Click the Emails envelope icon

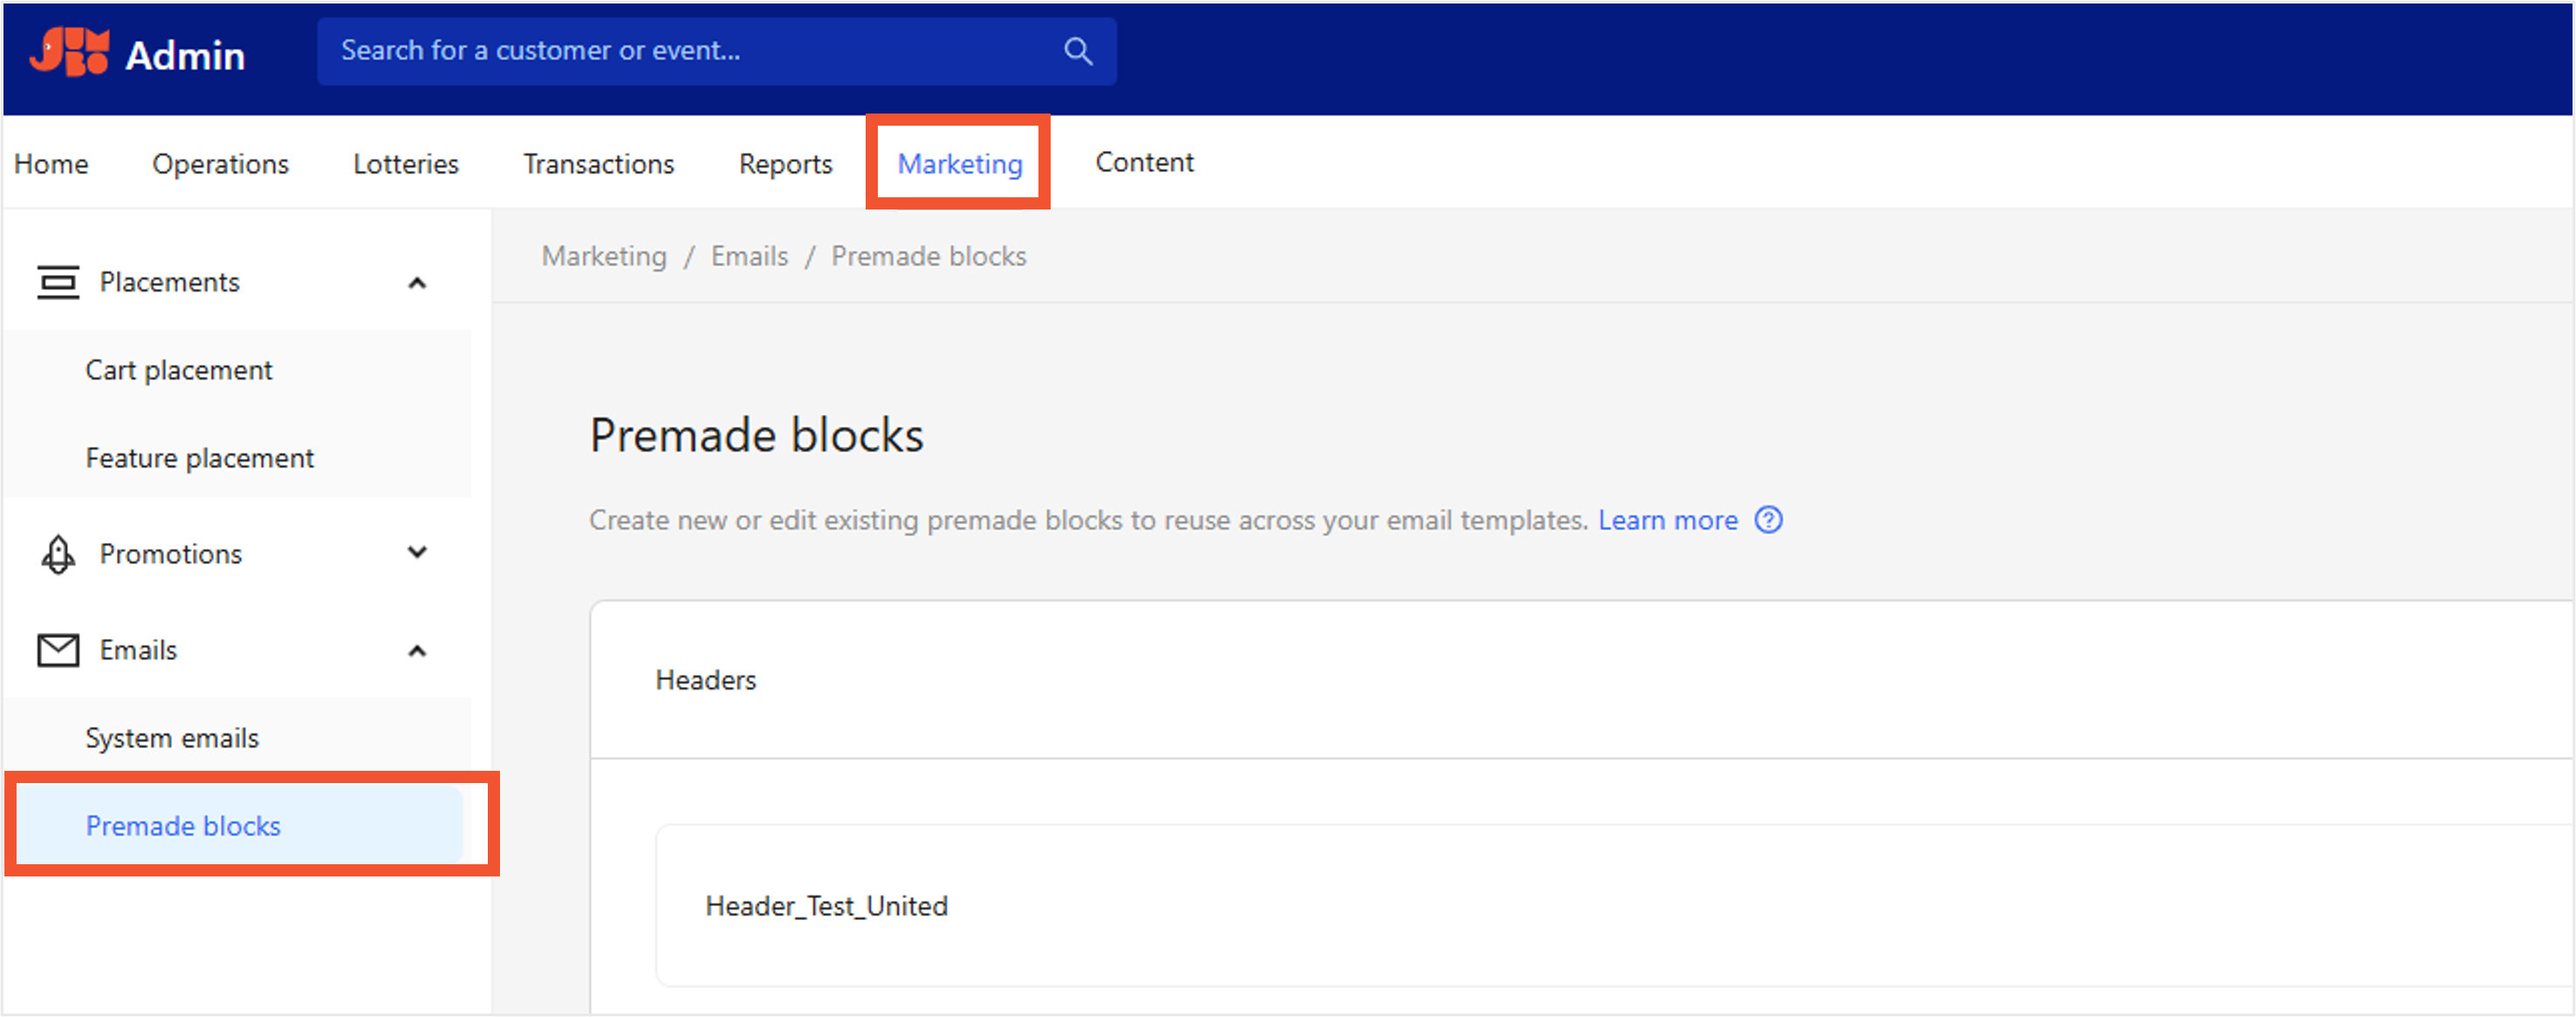(x=58, y=650)
